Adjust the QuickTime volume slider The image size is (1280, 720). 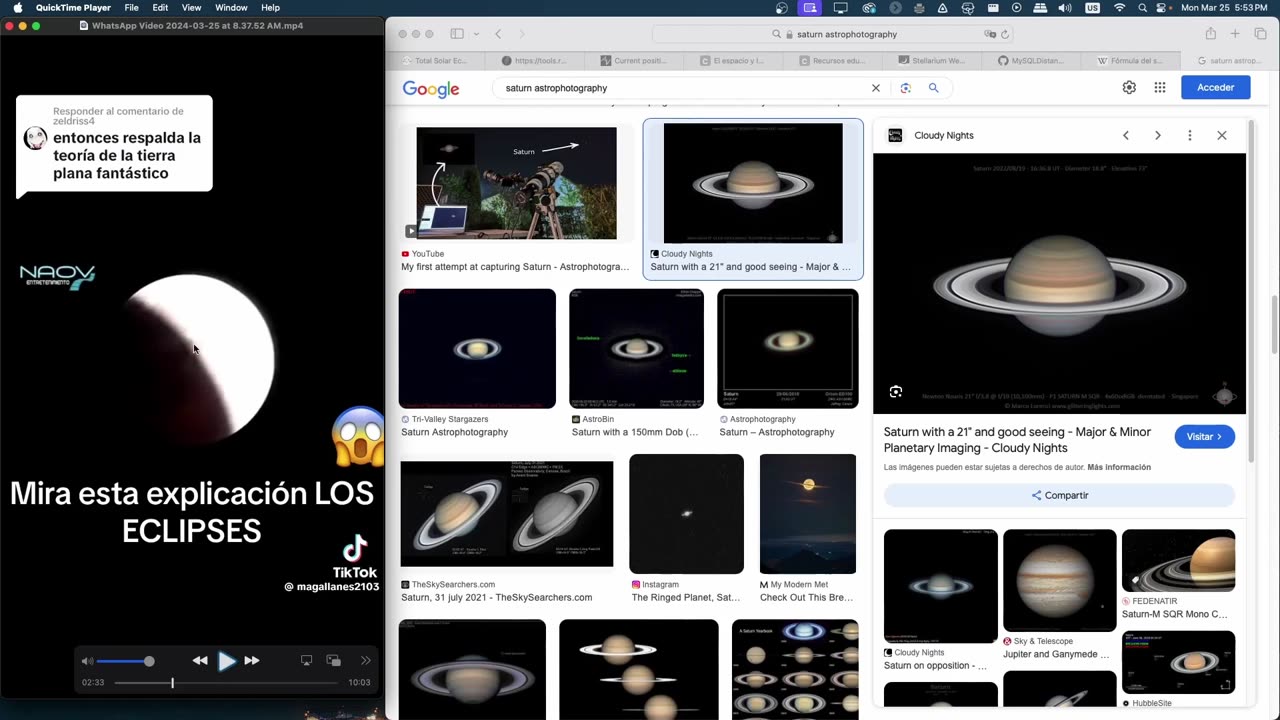coord(125,661)
